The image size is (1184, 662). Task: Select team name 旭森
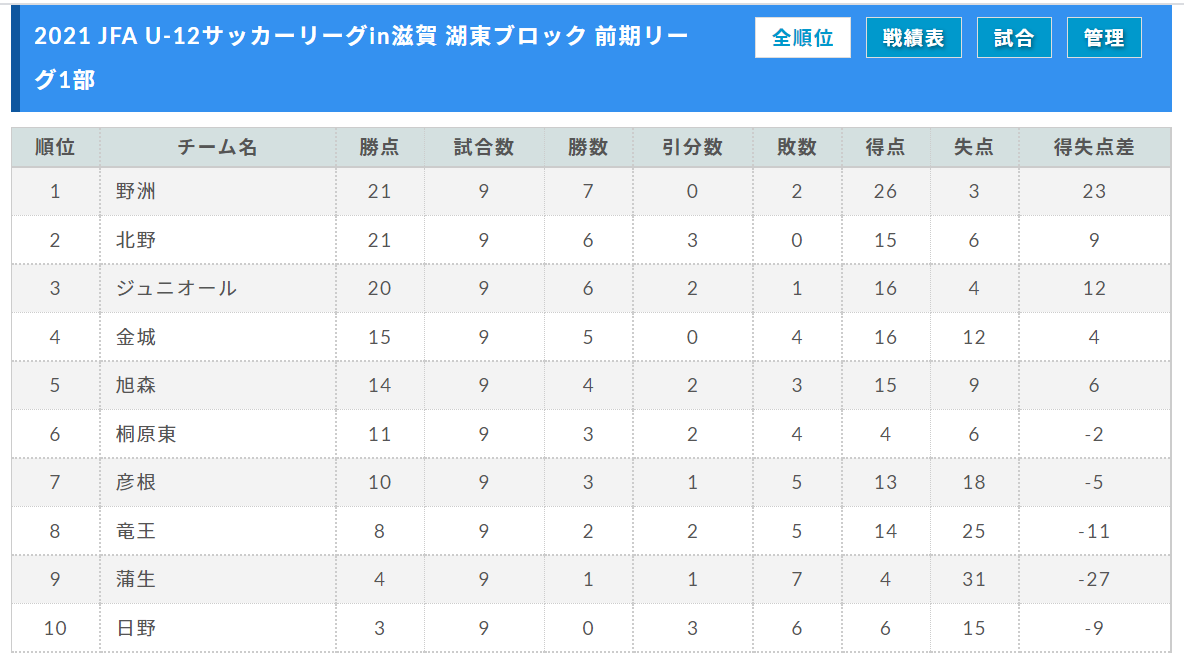(136, 386)
